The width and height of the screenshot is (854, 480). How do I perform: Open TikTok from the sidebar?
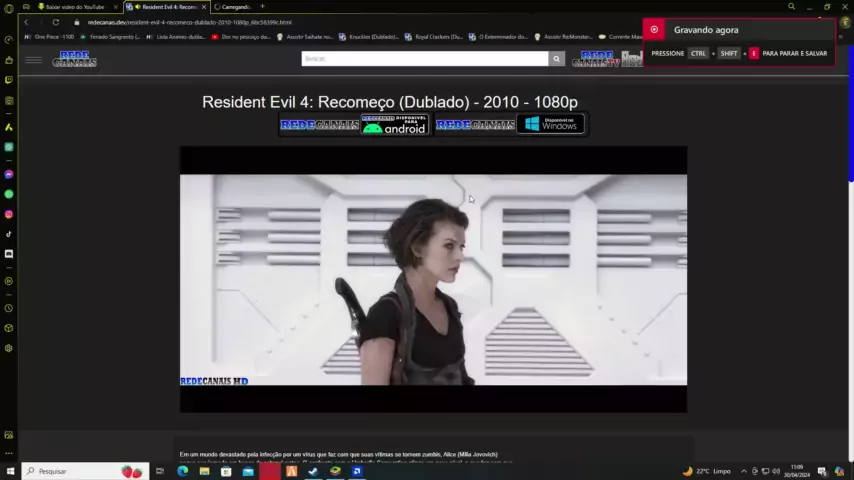coord(9,234)
